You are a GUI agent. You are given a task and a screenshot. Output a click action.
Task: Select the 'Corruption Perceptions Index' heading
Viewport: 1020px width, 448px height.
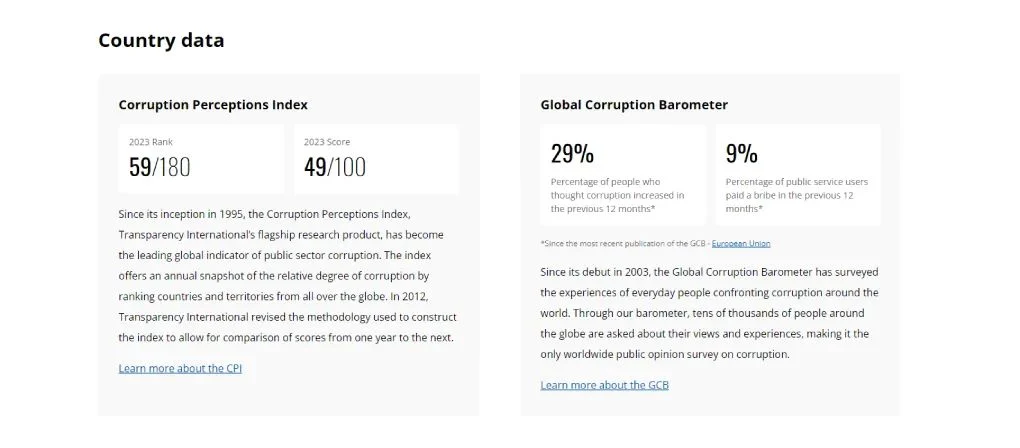[213, 104]
